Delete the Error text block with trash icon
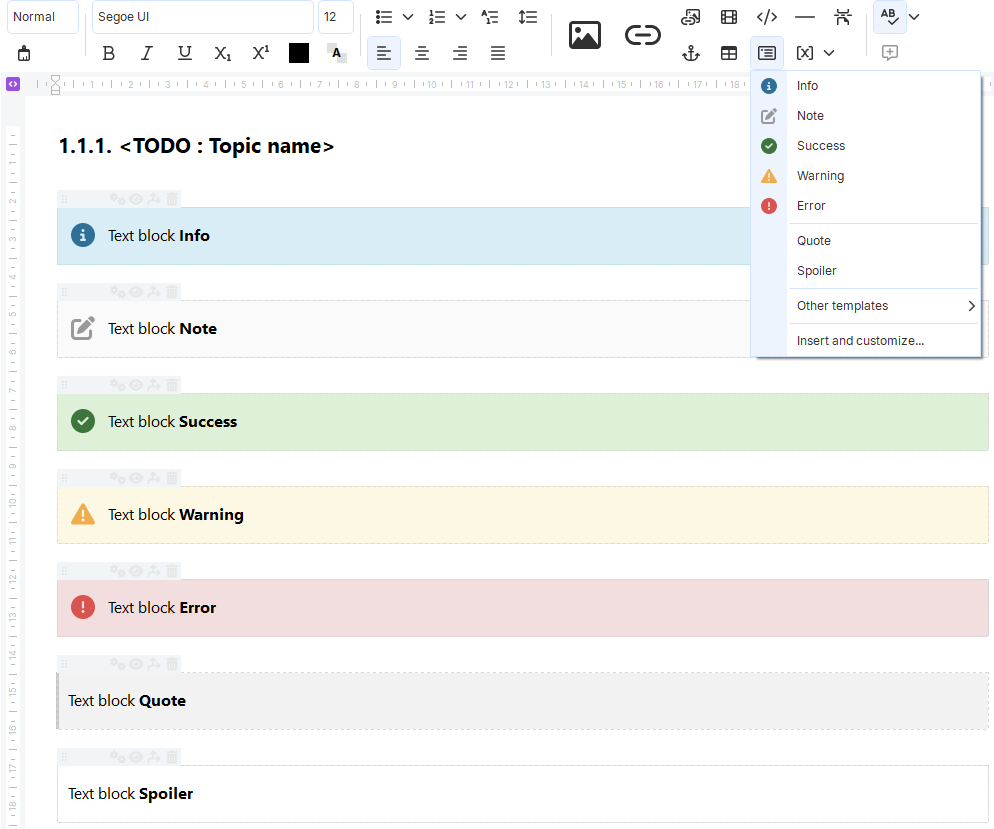Image resolution: width=994 pixels, height=829 pixels. [172, 571]
